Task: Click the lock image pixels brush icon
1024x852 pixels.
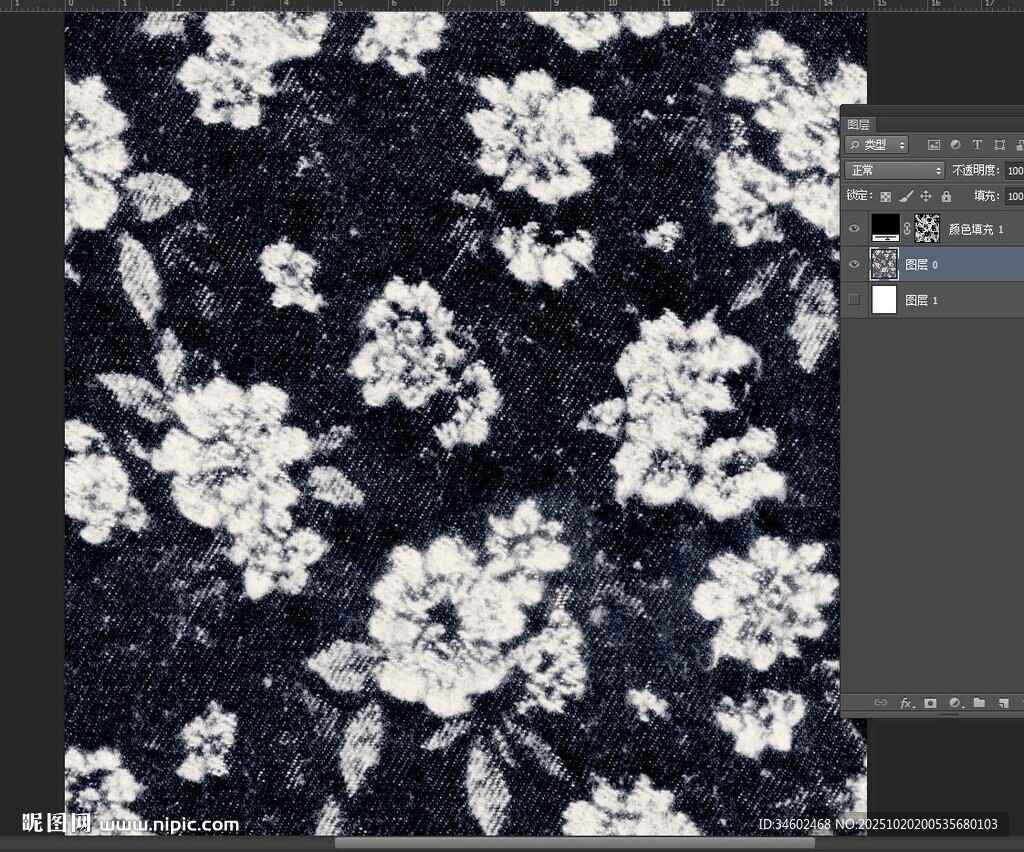Action: (906, 197)
